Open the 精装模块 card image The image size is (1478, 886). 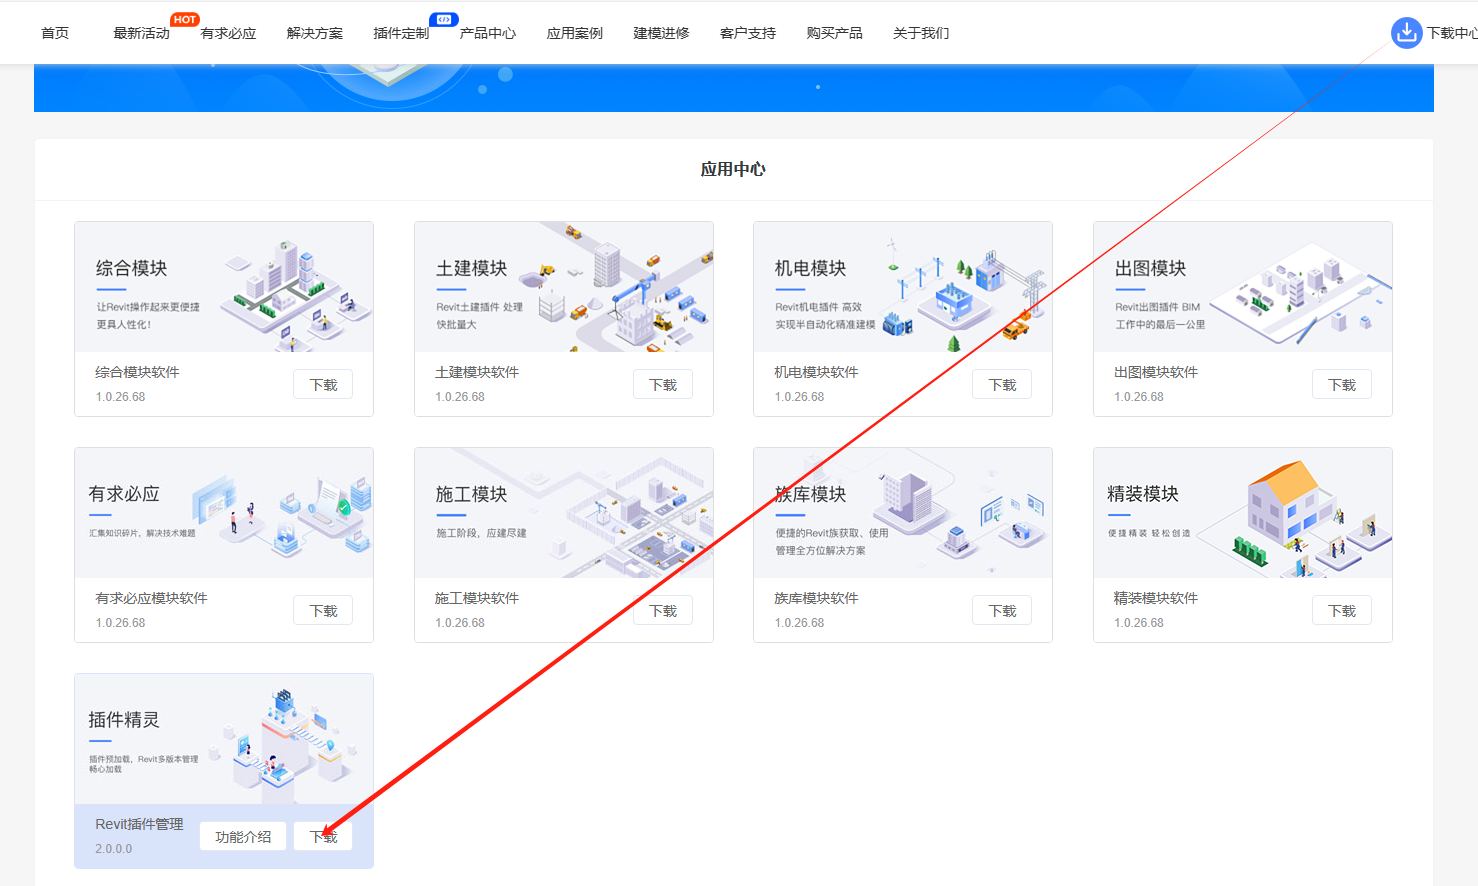(1242, 513)
